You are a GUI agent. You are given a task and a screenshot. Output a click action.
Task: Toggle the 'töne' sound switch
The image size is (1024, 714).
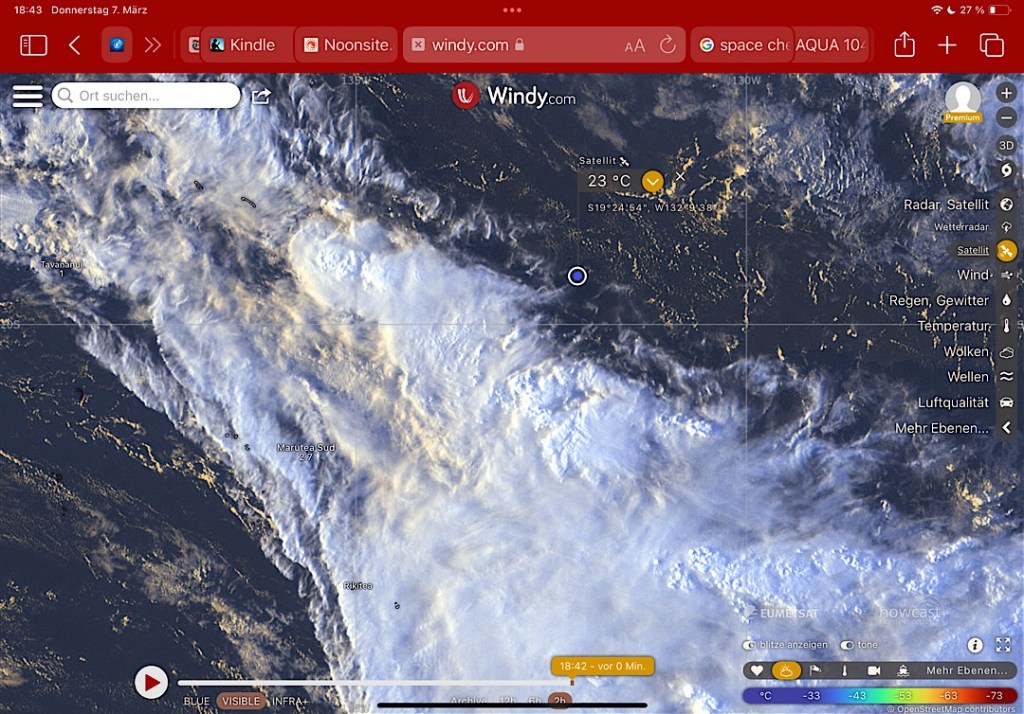coord(847,645)
